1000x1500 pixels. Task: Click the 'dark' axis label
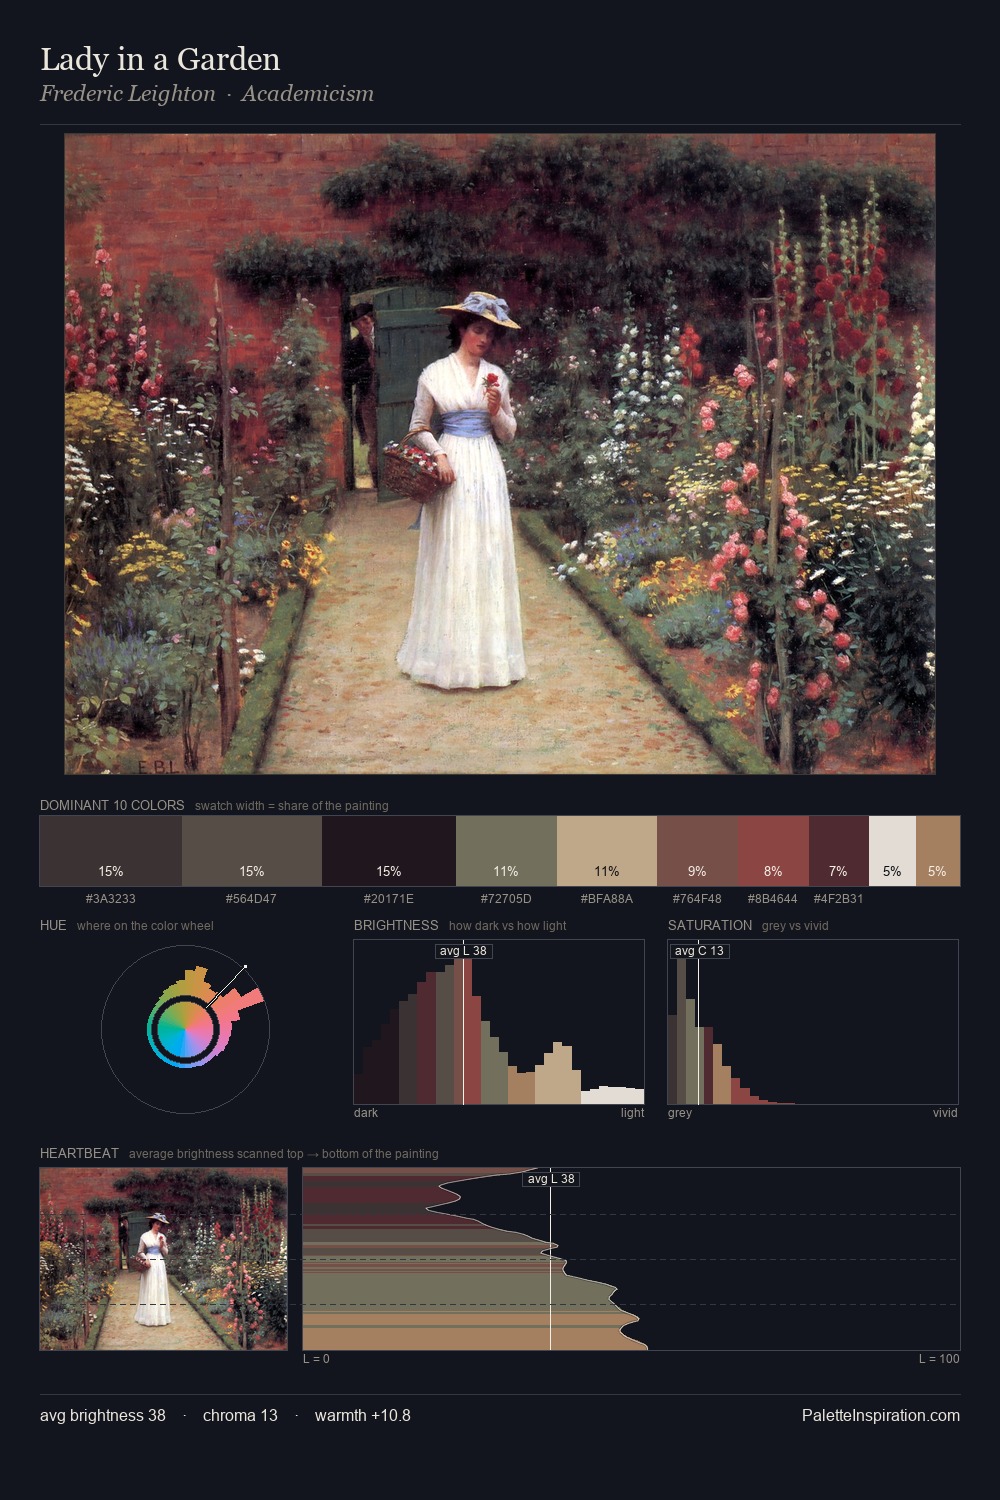click(x=366, y=1113)
